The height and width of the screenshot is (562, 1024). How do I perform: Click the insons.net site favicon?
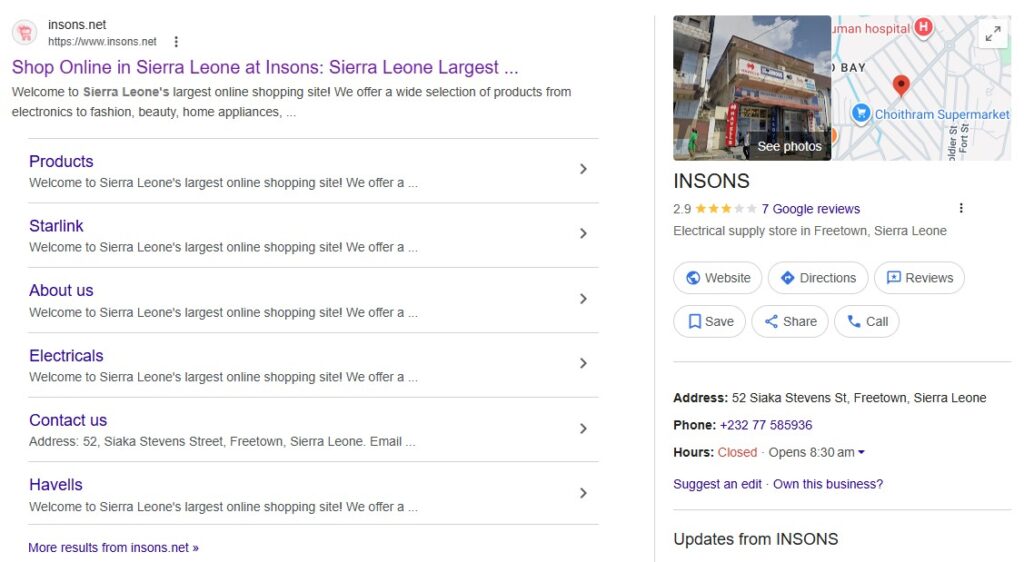25,32
